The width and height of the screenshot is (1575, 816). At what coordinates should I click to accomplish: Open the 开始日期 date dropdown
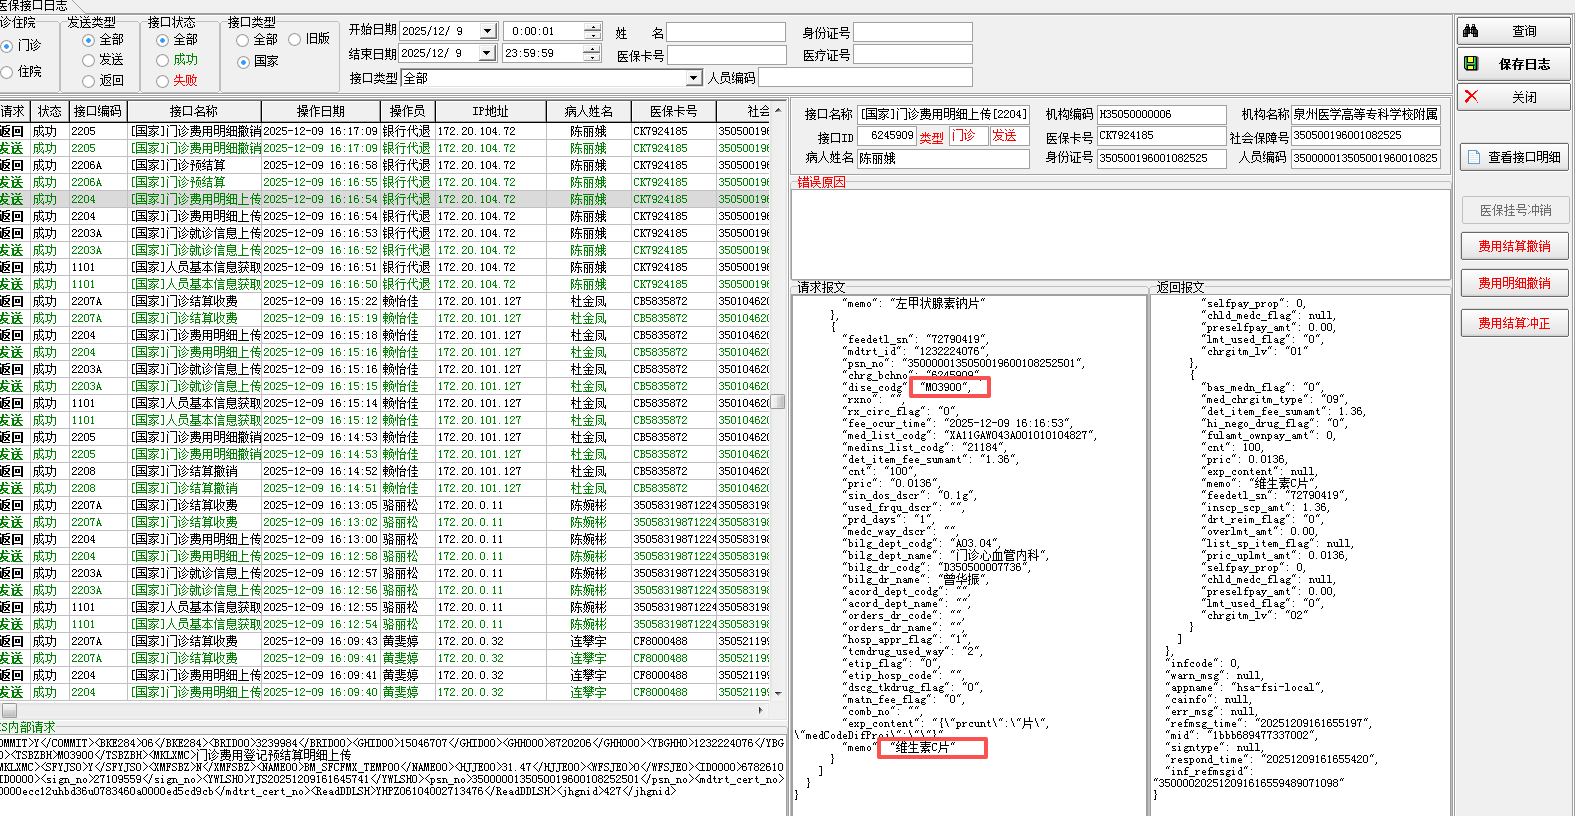487,32
